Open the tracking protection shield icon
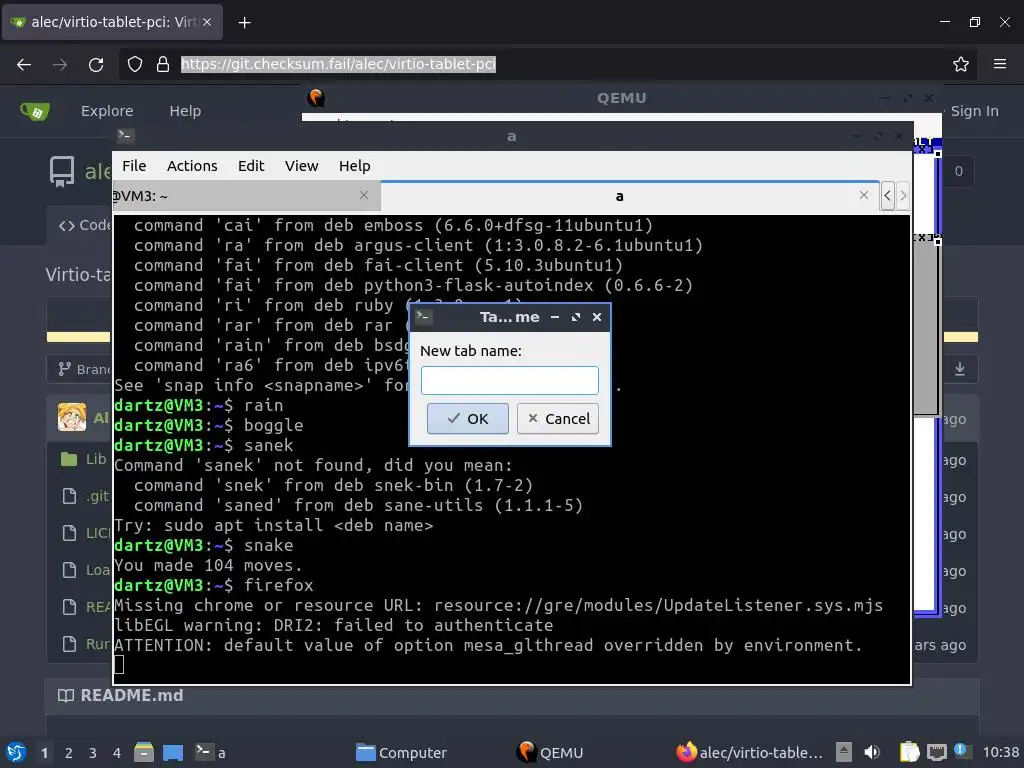This screenshot has width=1024, height=768. coord(135,64)
